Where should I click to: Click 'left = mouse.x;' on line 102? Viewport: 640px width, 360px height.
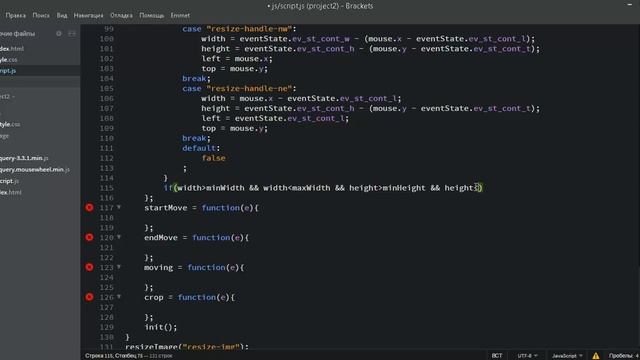pyautogui.click(x=237, y=59)
